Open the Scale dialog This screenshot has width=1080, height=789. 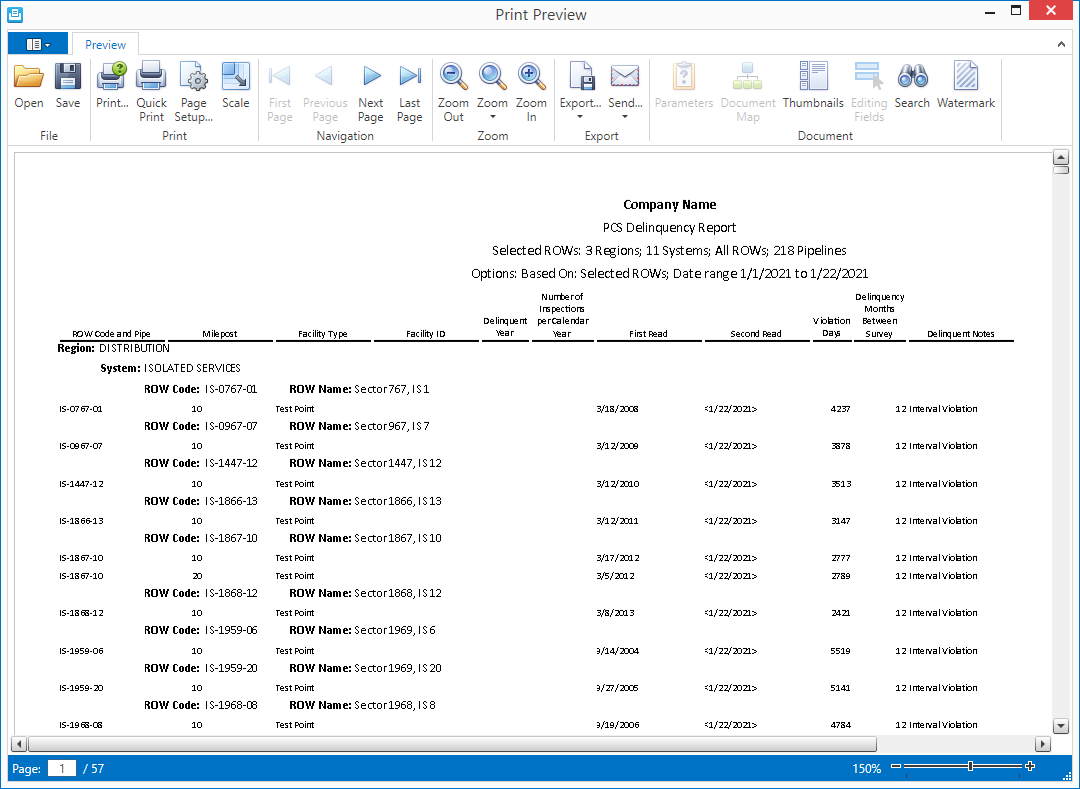pos(236,85)
